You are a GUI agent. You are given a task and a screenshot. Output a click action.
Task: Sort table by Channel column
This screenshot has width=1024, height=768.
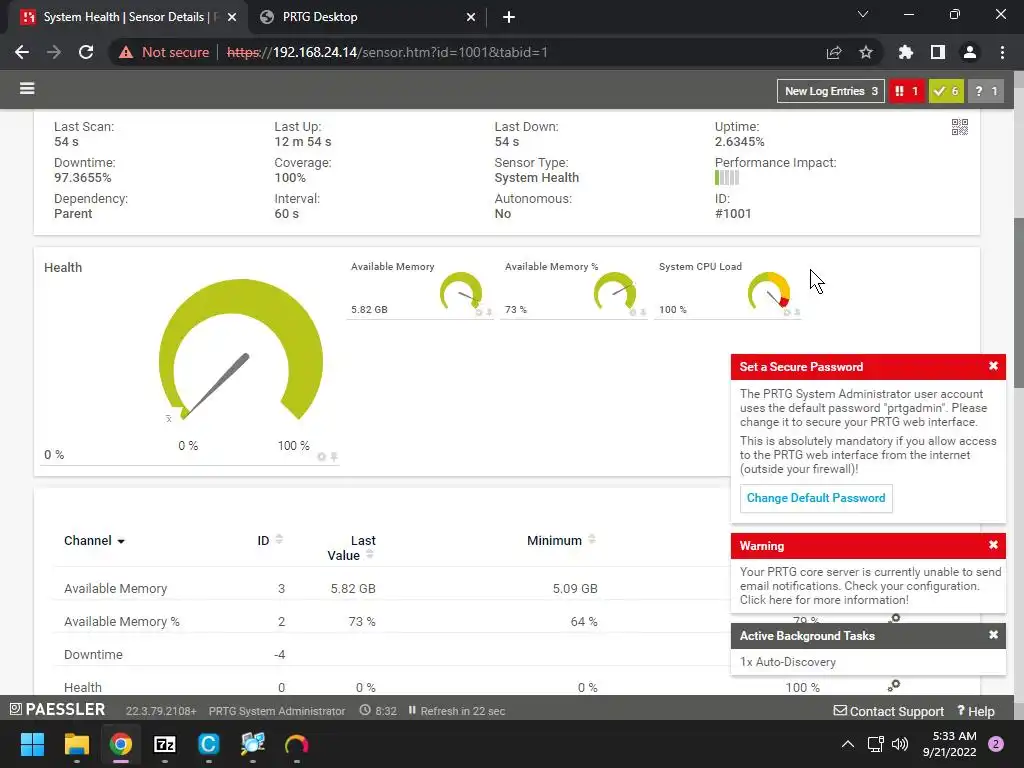pyautogui.click(x=94, y=541)
